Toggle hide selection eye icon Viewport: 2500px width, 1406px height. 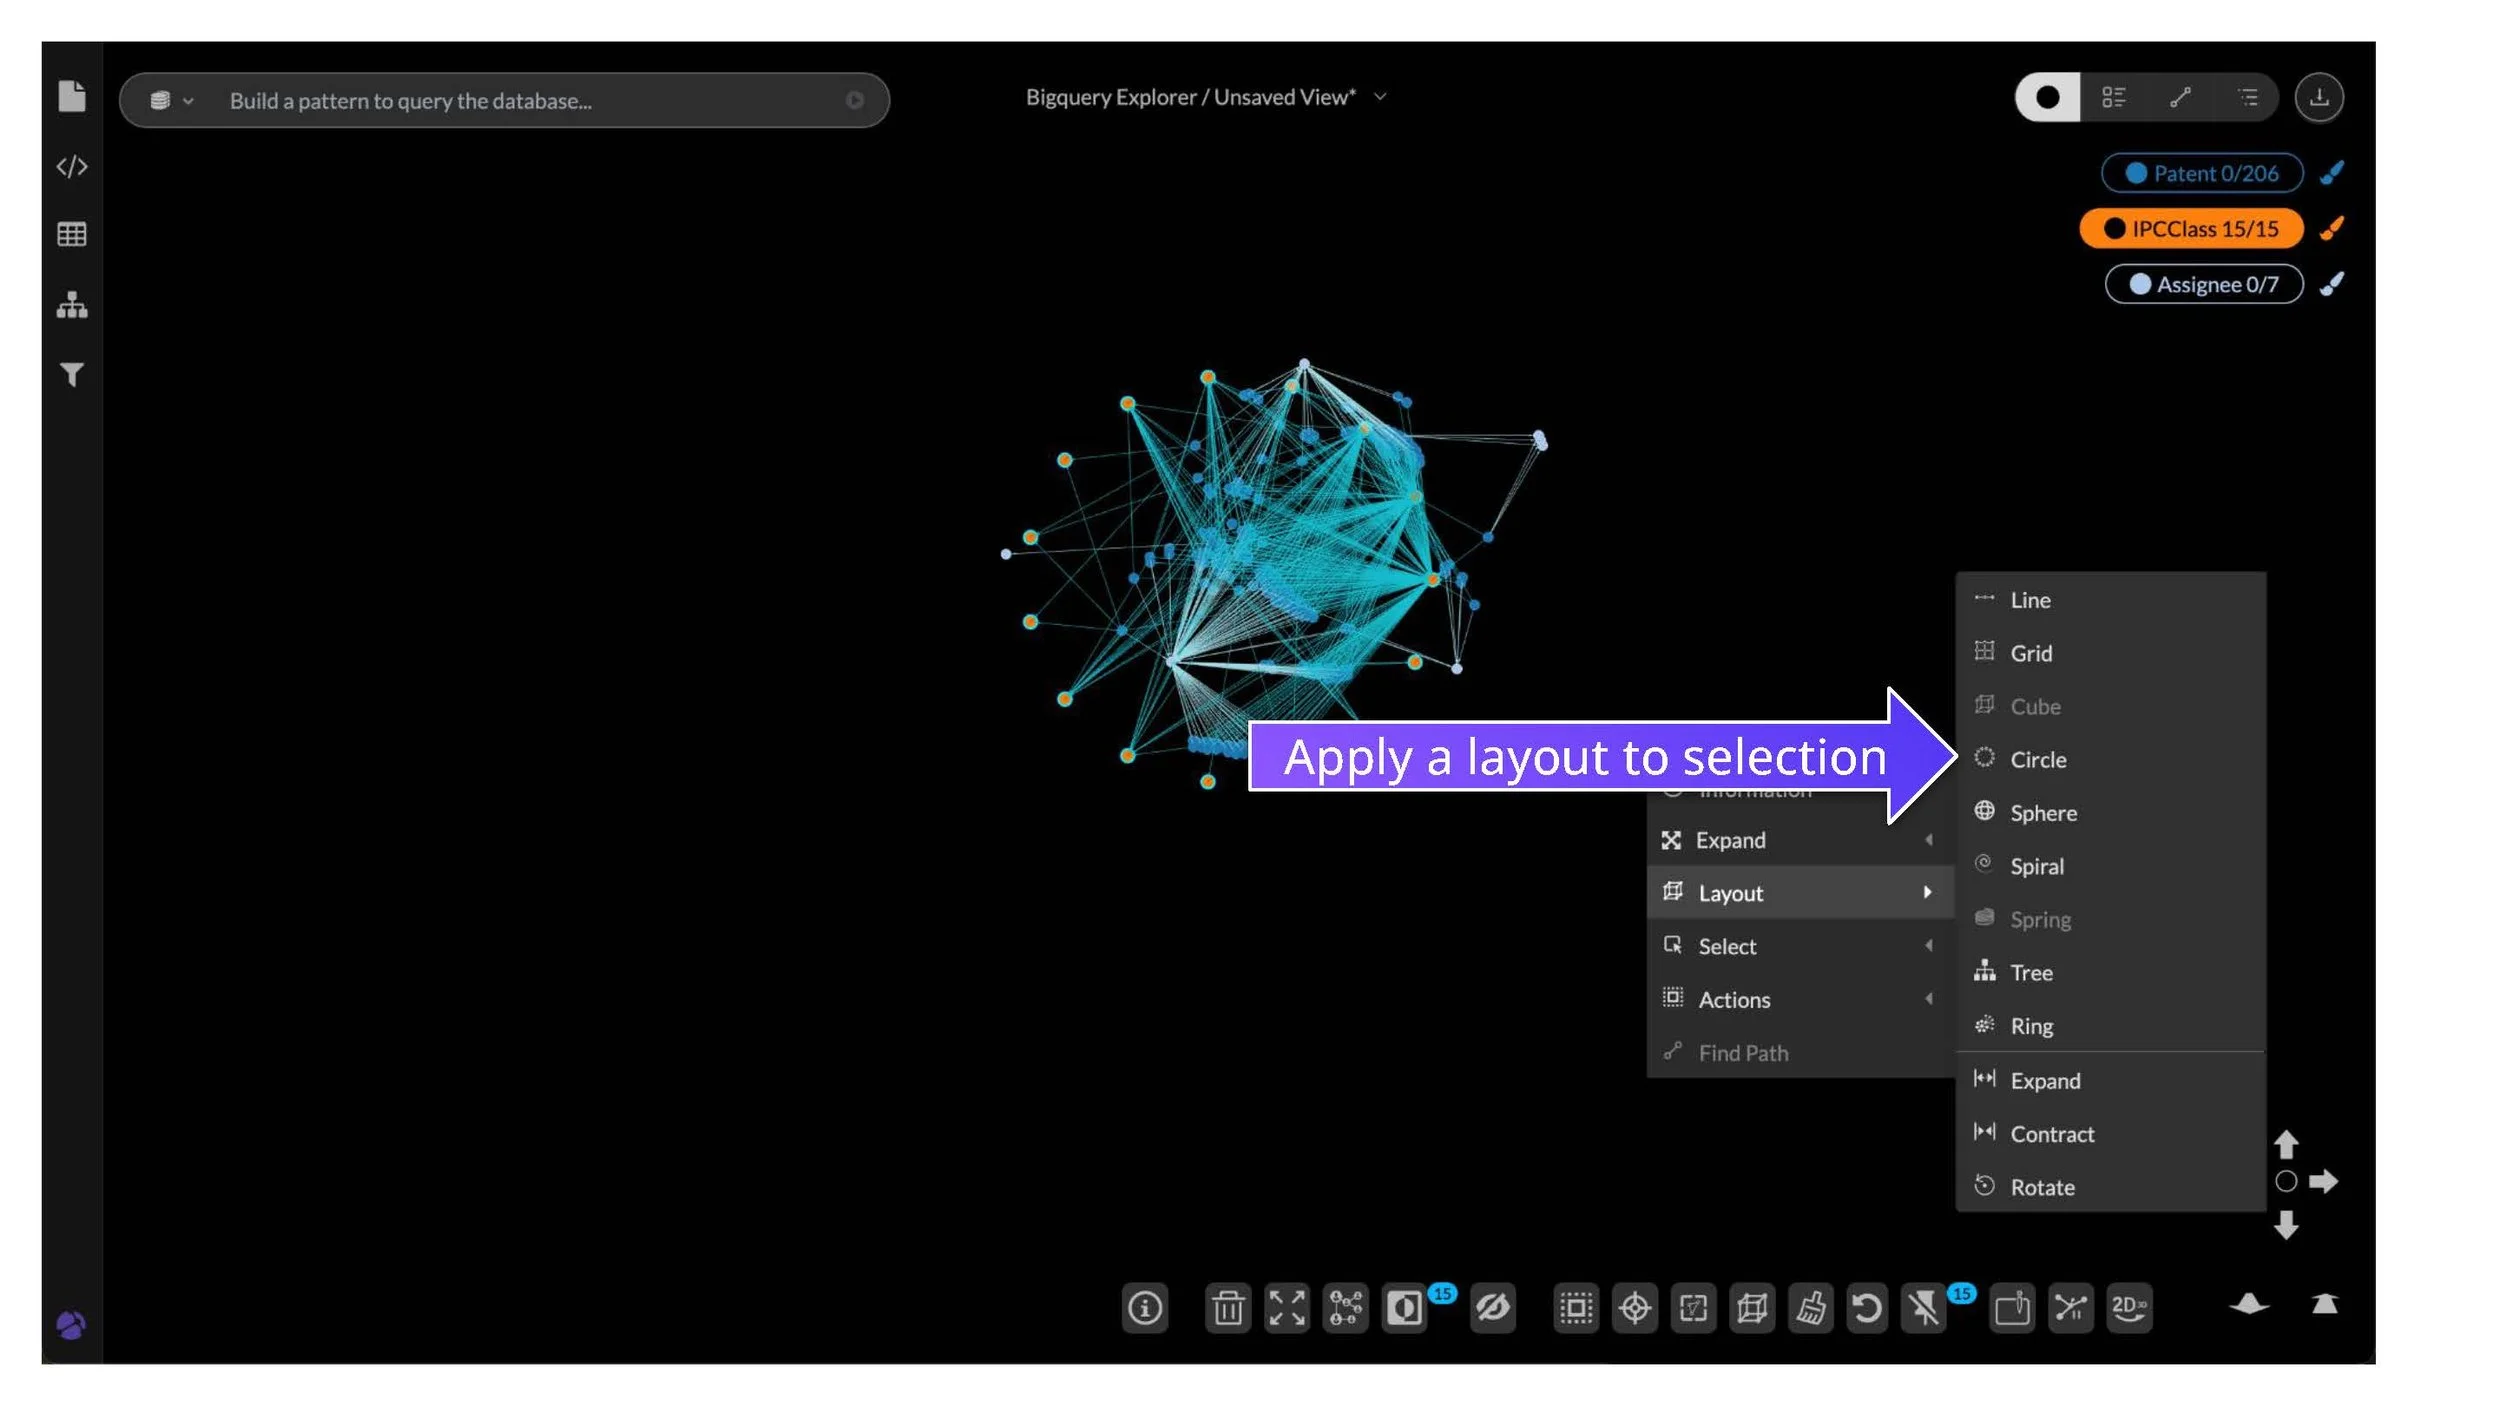1492,1307
